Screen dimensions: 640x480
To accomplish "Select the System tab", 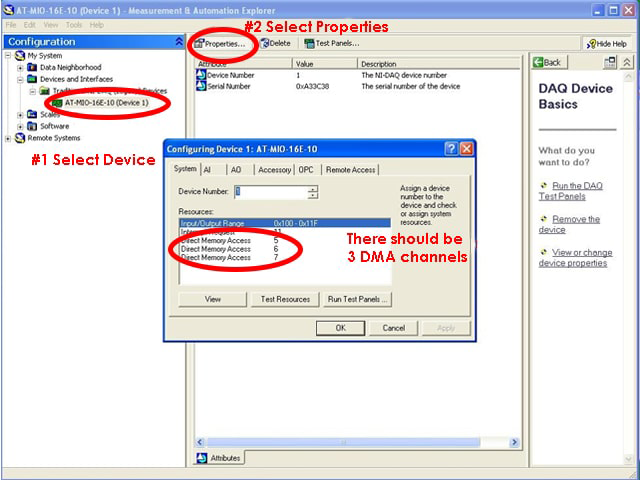I will 185,169.
